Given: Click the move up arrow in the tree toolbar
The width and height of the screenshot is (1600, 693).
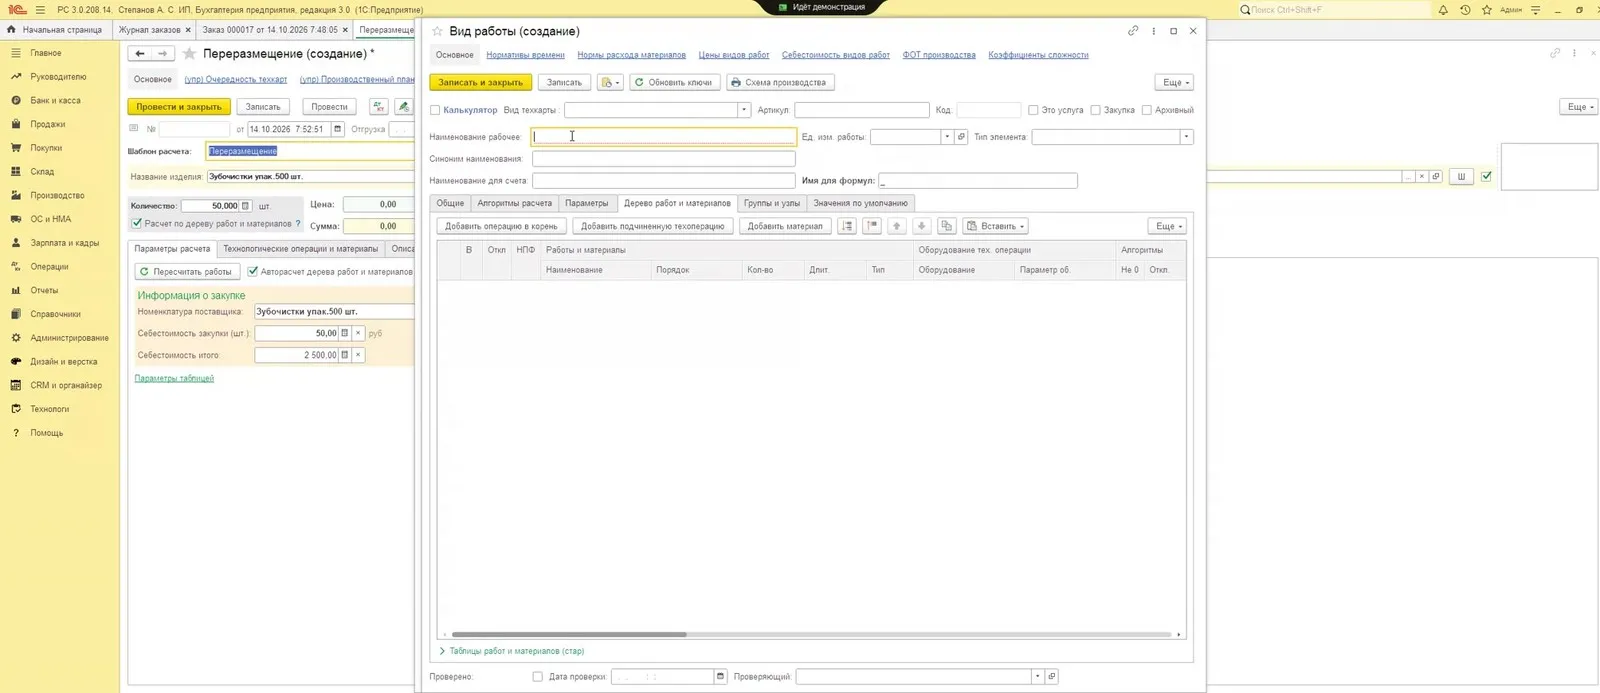Looking at the screenshot, I should (897, 226).
